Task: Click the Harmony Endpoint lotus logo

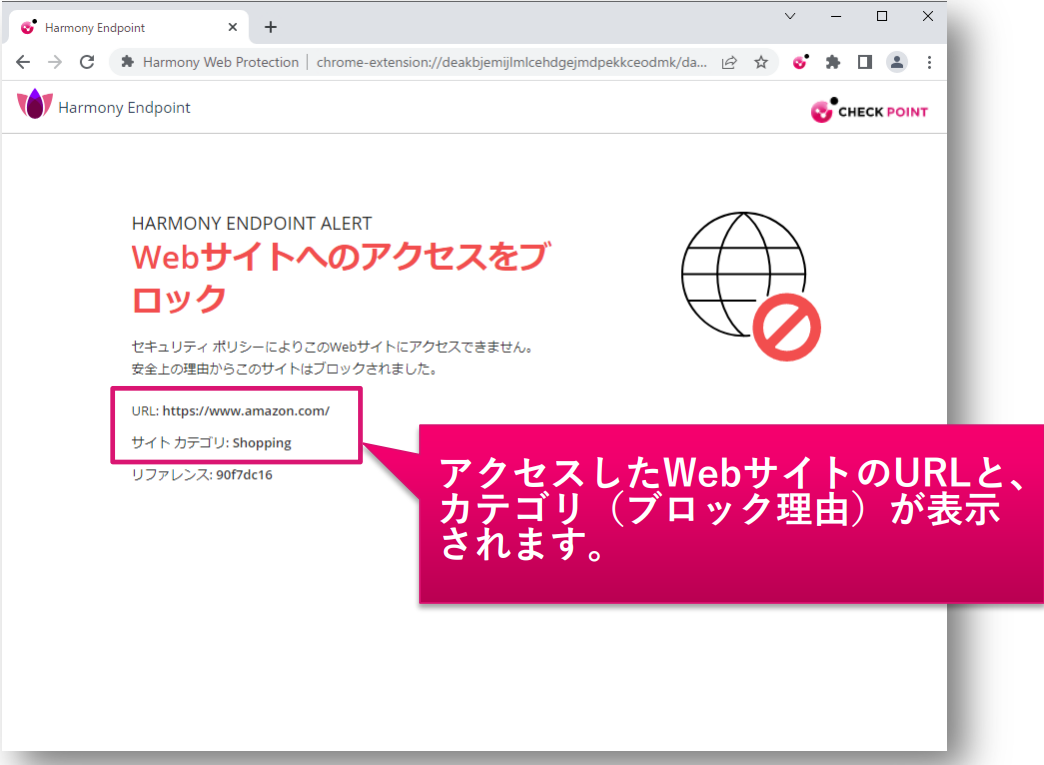Action: tap(35, 105)
